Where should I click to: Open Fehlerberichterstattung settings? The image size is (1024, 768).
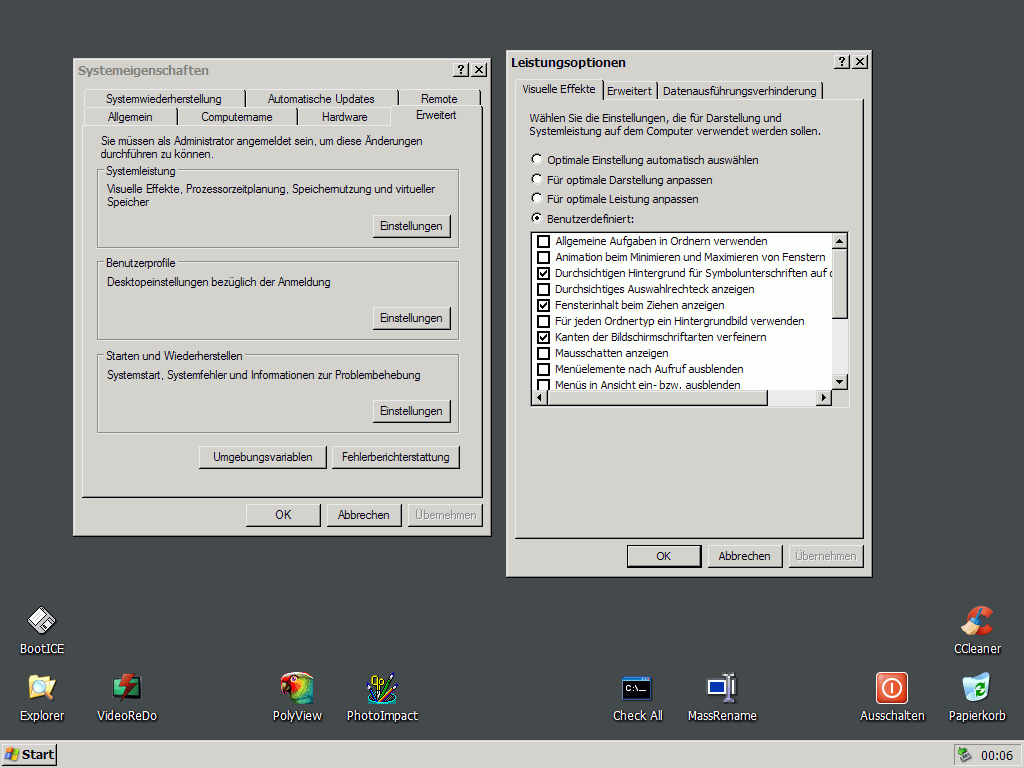394,456
